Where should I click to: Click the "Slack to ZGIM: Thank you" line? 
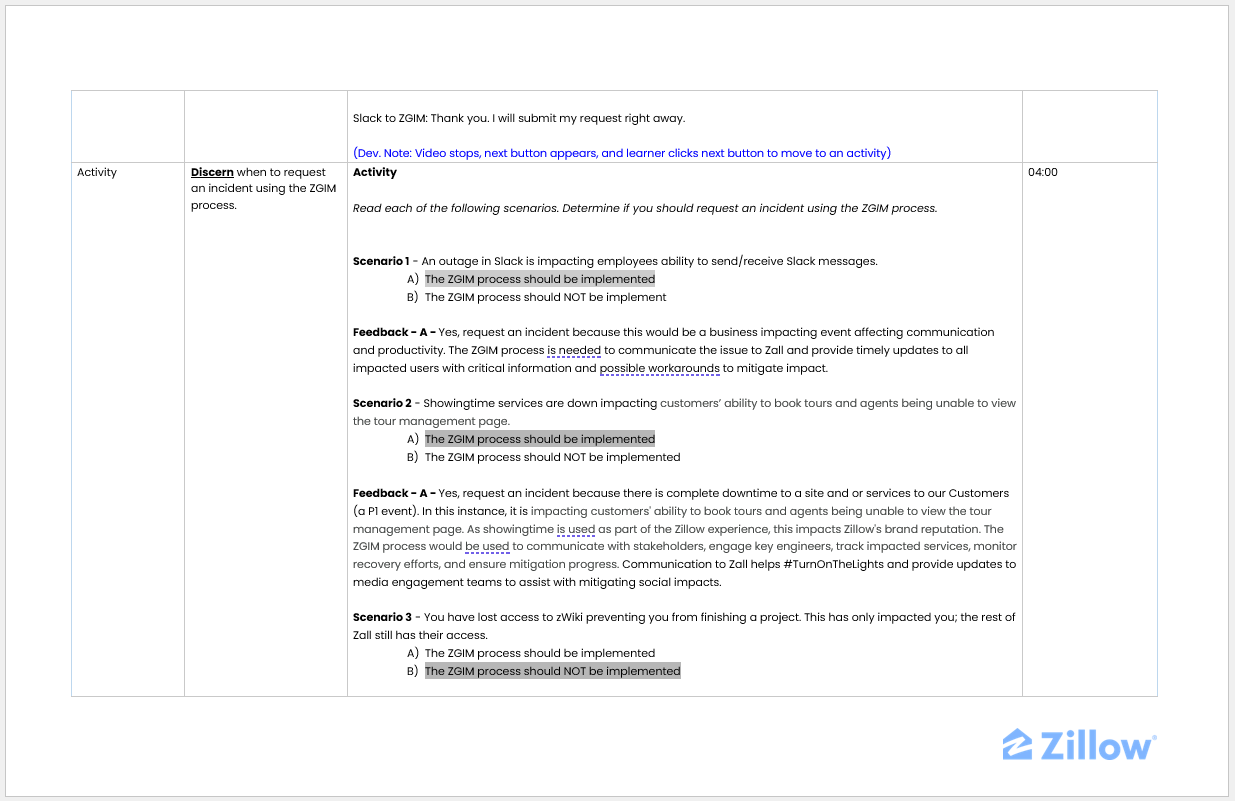(519, 118)
